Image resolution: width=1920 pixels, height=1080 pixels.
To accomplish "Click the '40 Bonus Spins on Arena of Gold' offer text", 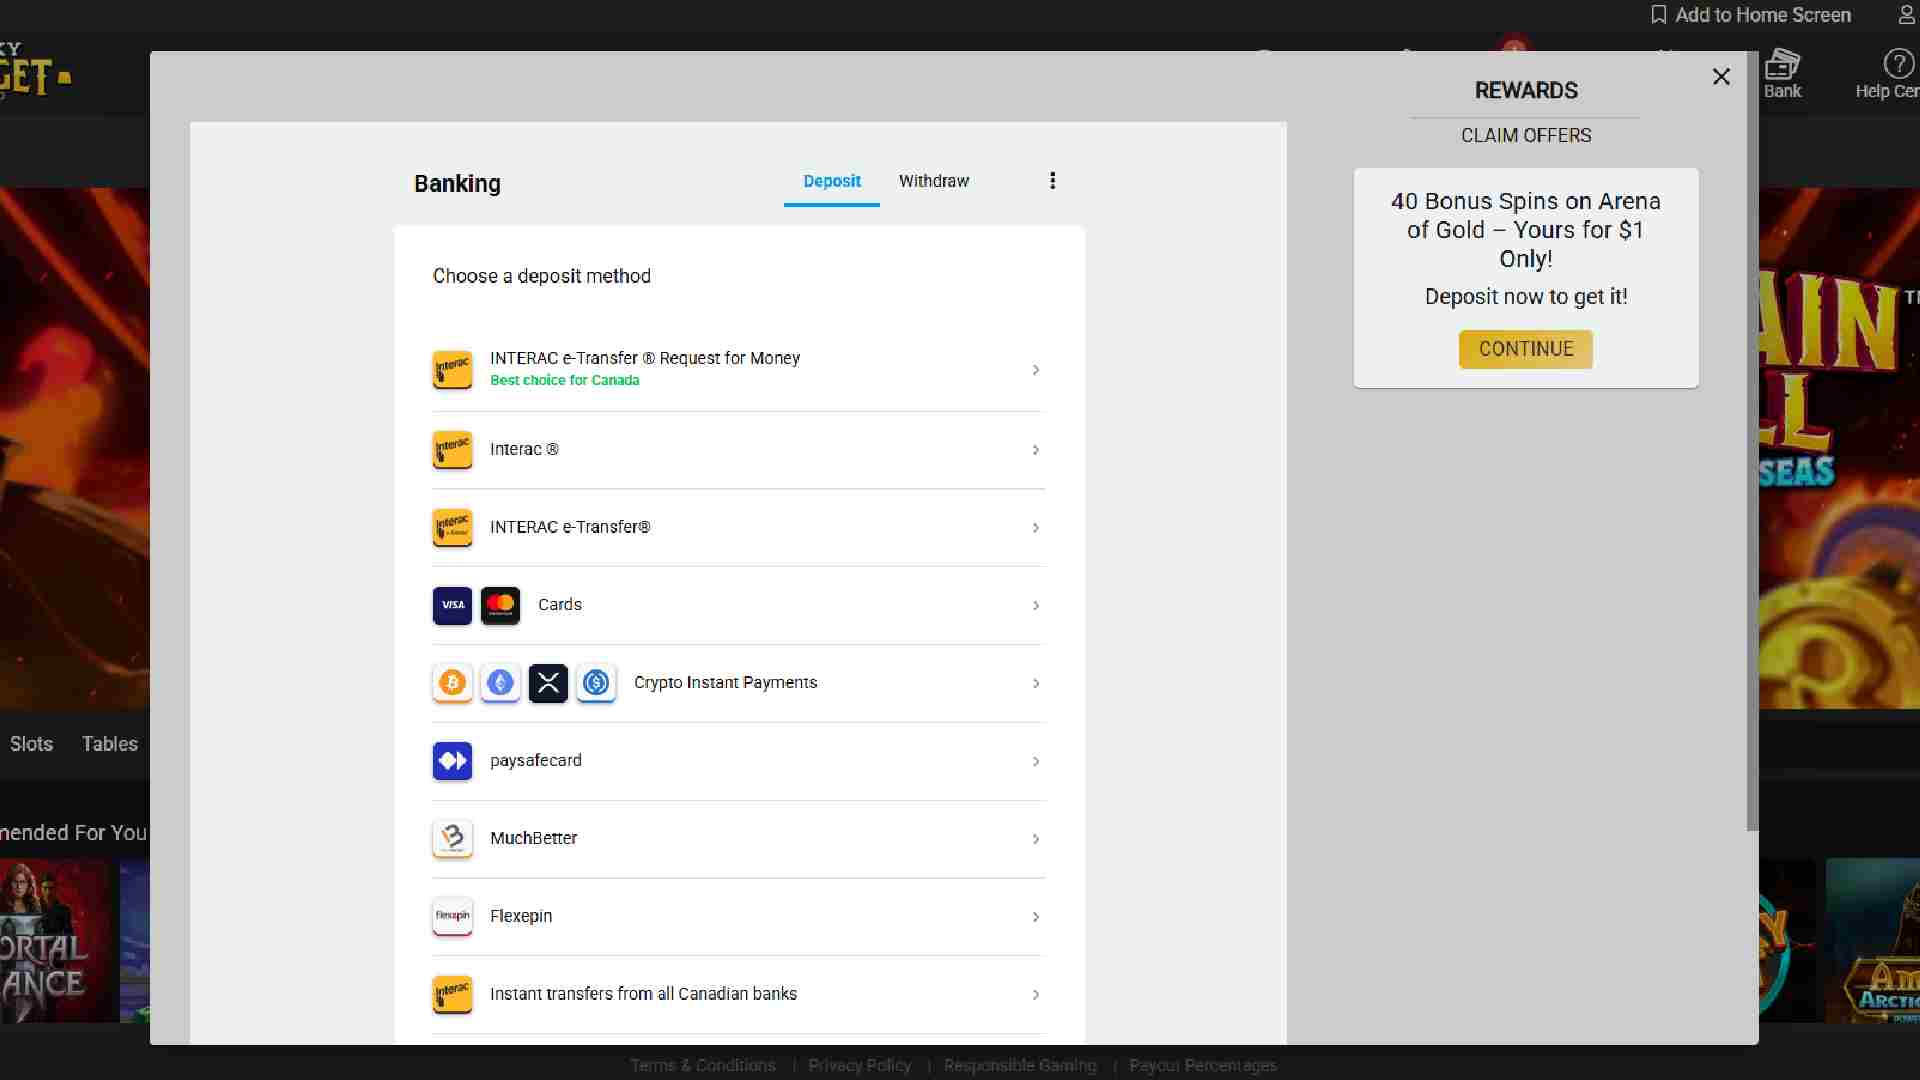I will click(x=1526, y=230).
